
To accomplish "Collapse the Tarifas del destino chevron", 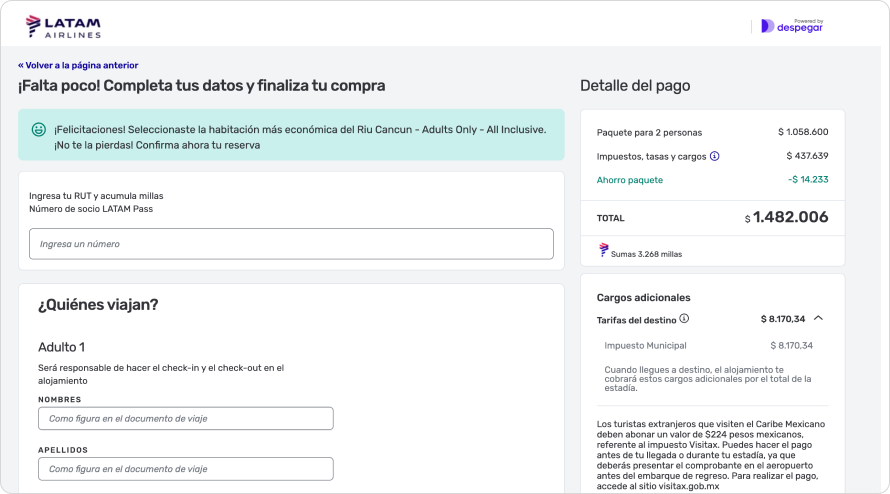I will (x=818, y=319).
